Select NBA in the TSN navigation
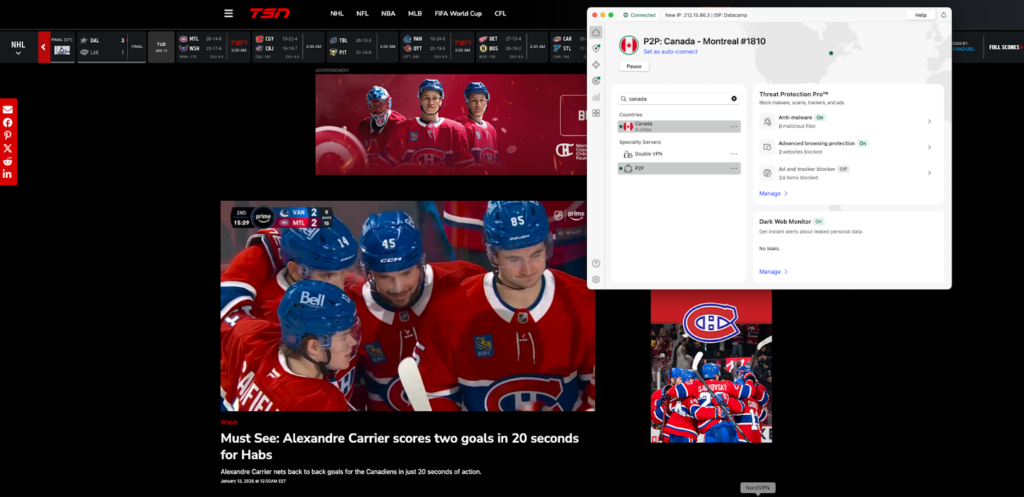Screen dimensions: 1024x497 click(388, 13)
